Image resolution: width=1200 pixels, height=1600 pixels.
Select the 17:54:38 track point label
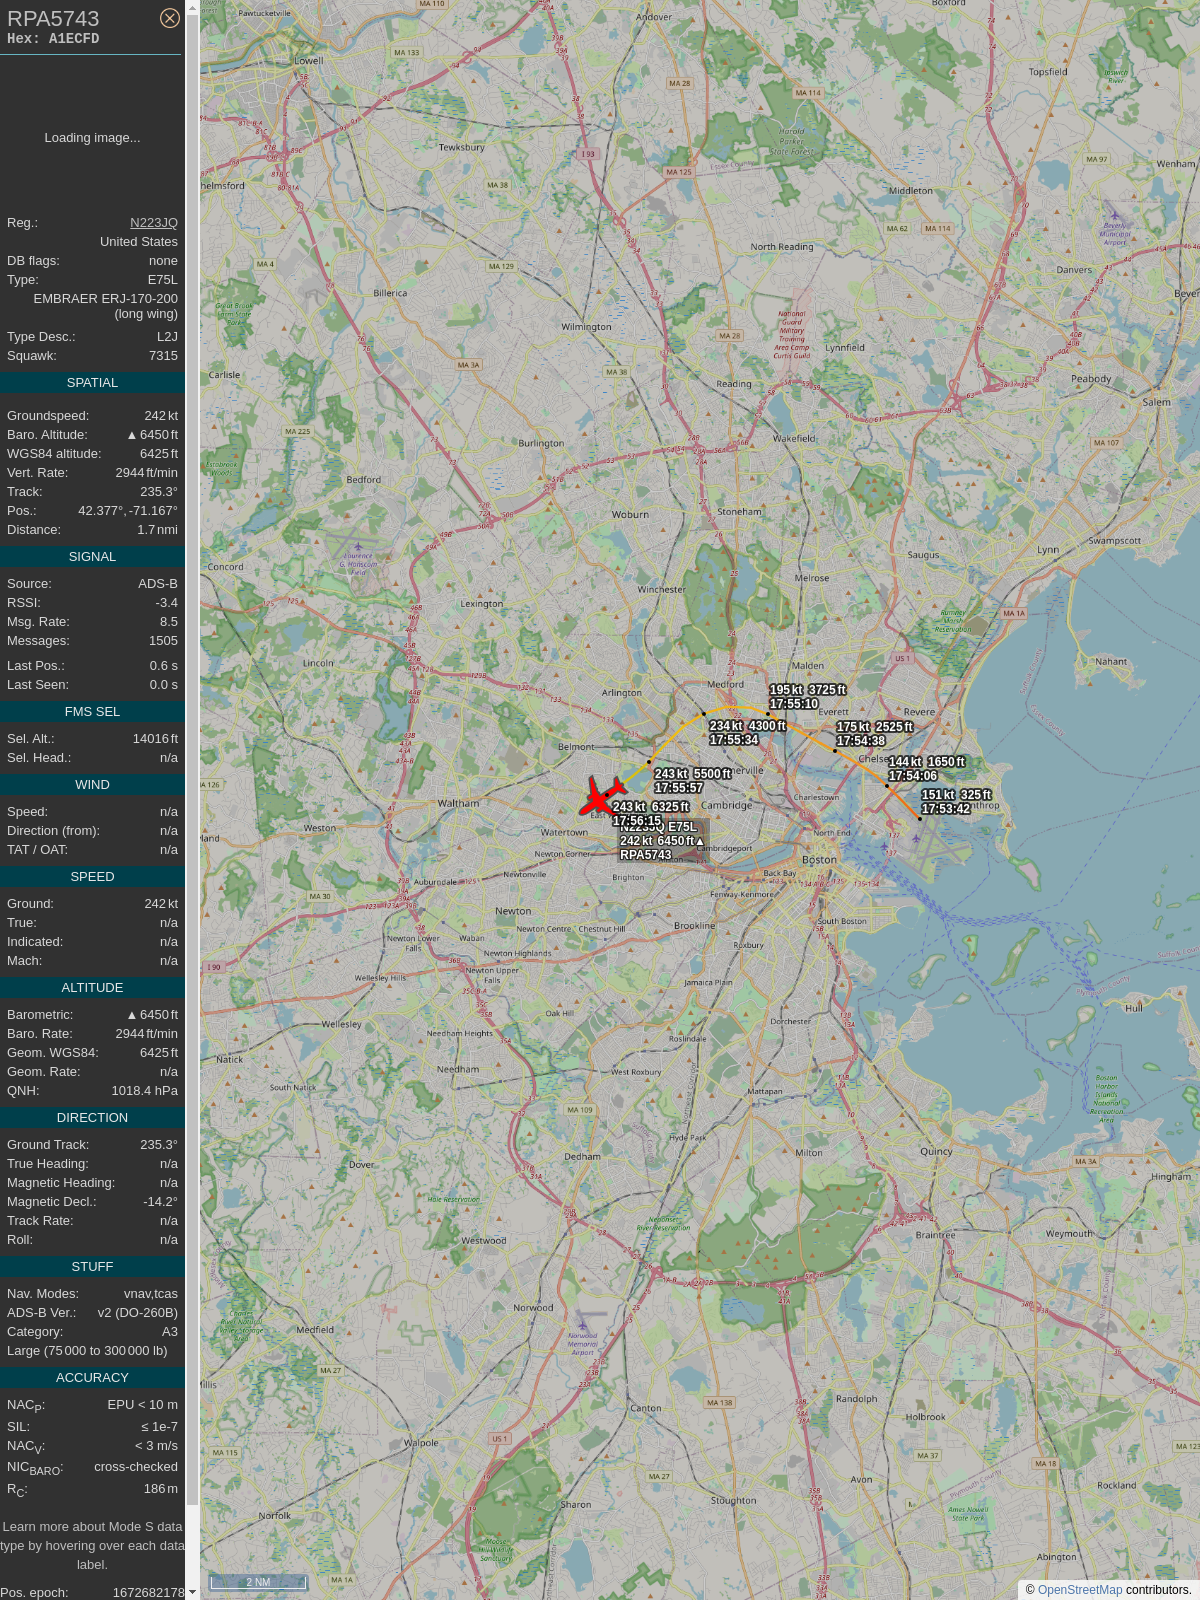(x=861, y=741)
